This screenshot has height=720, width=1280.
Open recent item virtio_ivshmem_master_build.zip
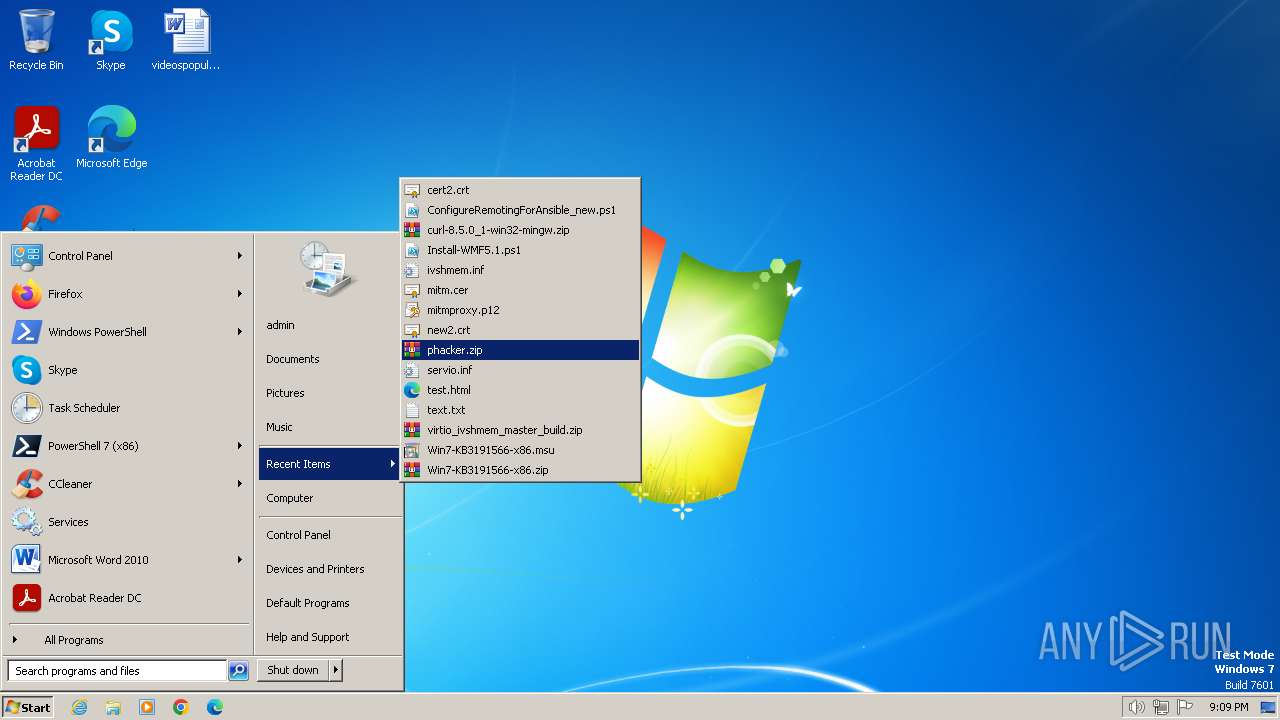coord(520,430)
